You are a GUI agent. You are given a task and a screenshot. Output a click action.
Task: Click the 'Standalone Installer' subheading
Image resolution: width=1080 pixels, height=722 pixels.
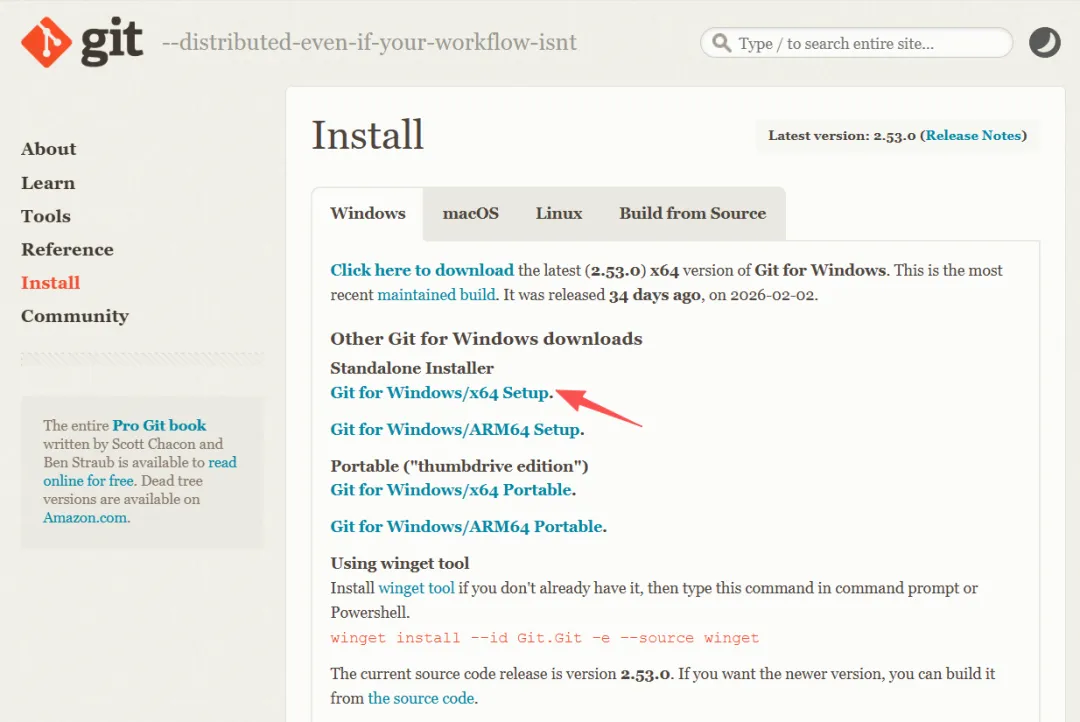tap(412, 368)
